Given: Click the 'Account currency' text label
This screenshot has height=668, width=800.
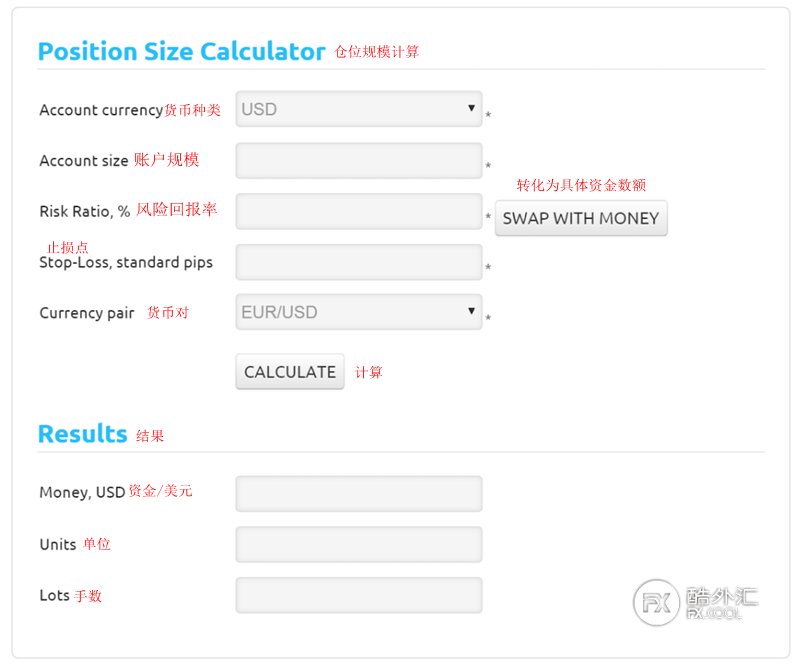Looking at the screenshot, I should 100,110.
